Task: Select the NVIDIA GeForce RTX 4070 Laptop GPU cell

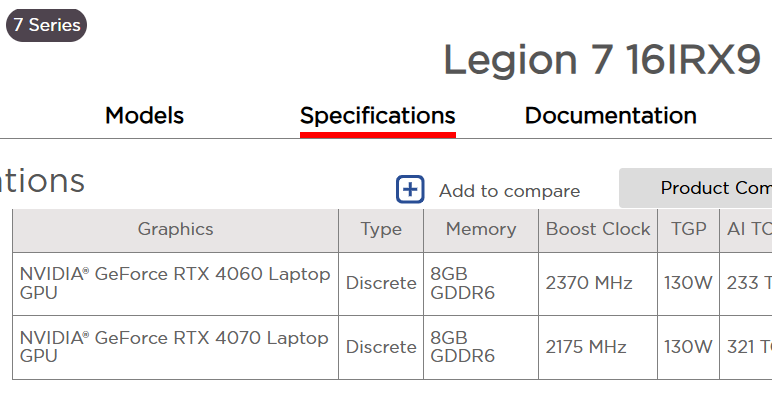Action: [x=175, y=347]
